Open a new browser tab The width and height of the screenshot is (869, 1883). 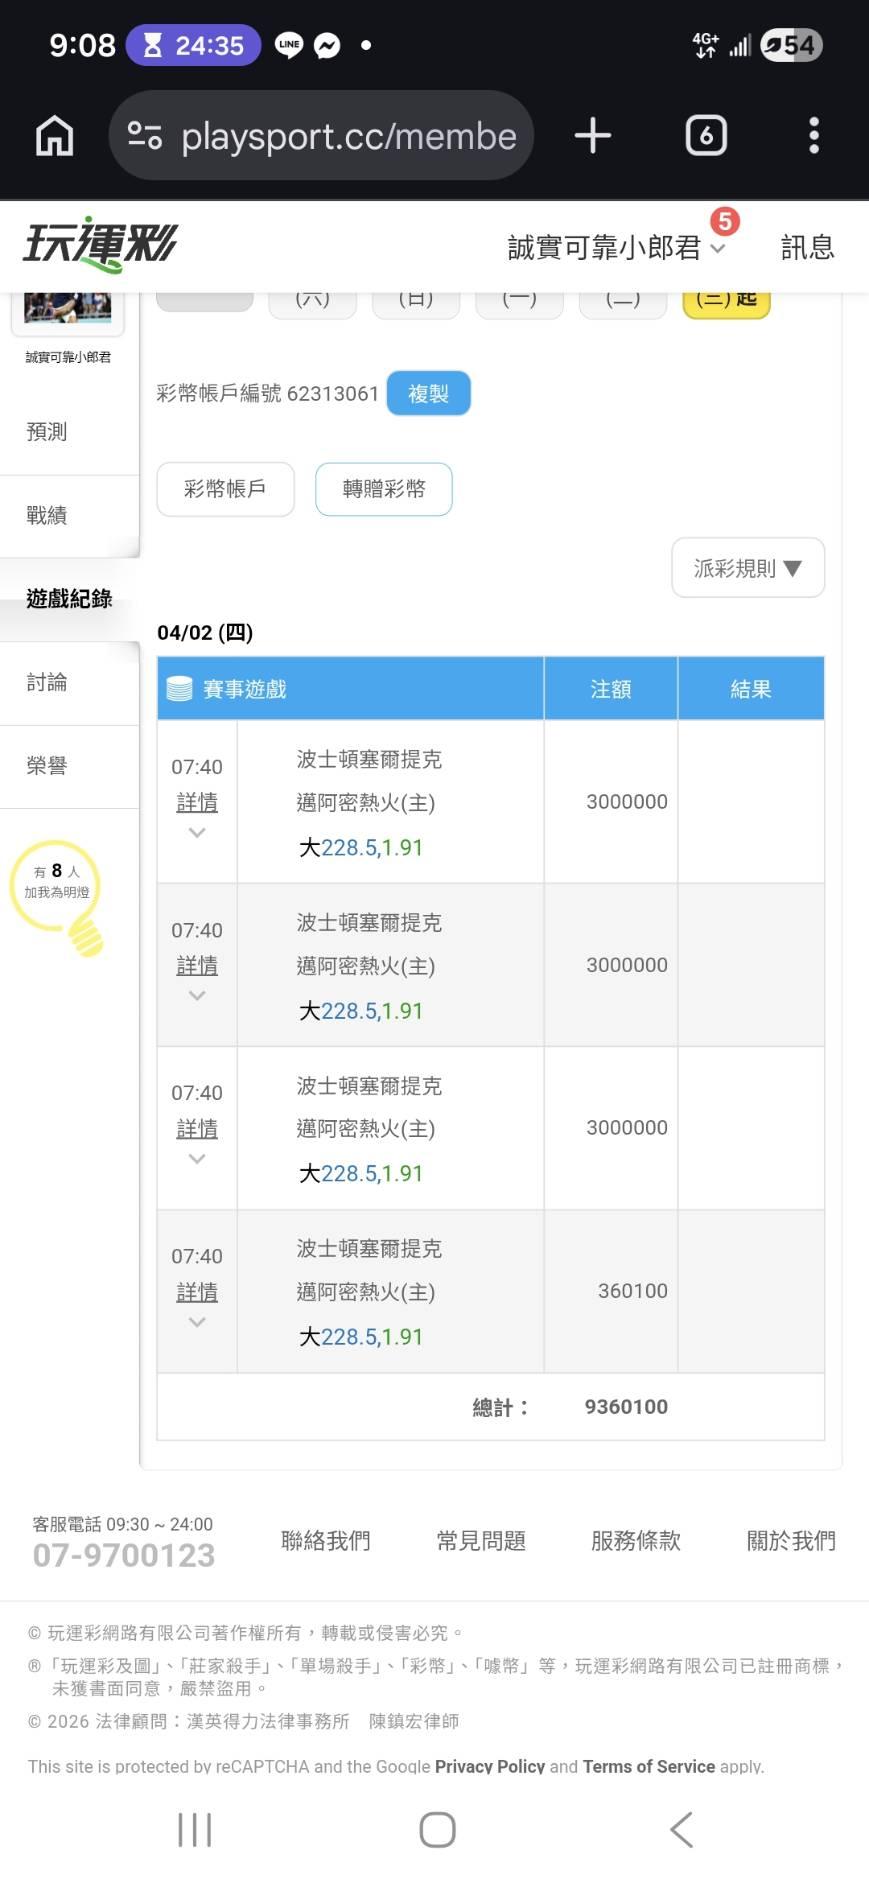593,136
